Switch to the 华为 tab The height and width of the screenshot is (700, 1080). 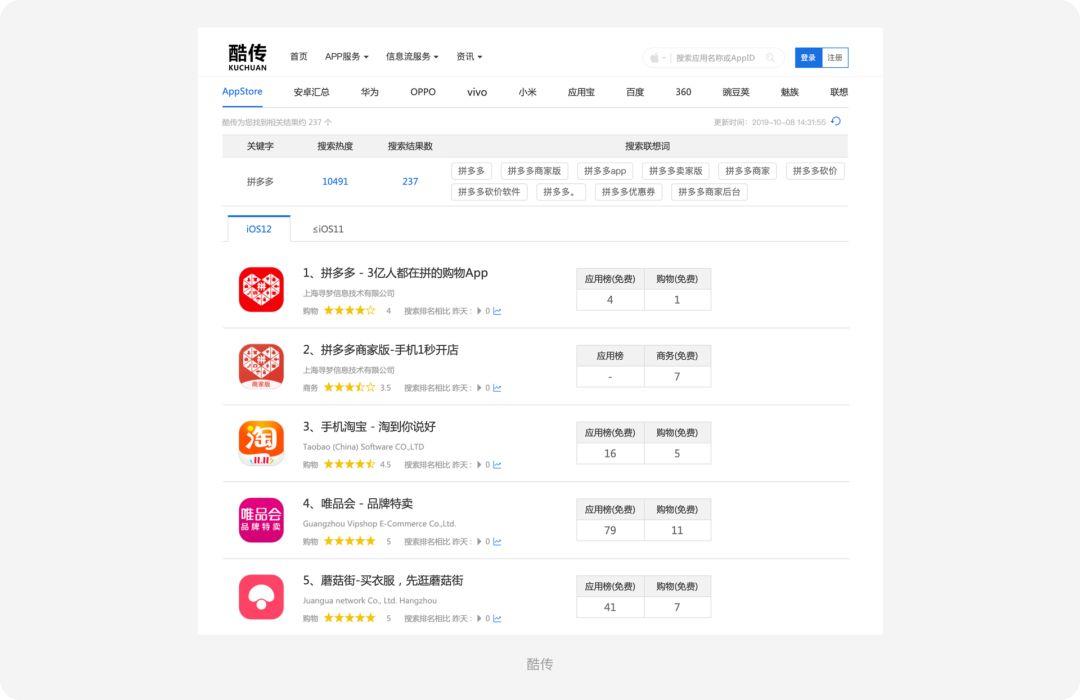pos(370,92)
